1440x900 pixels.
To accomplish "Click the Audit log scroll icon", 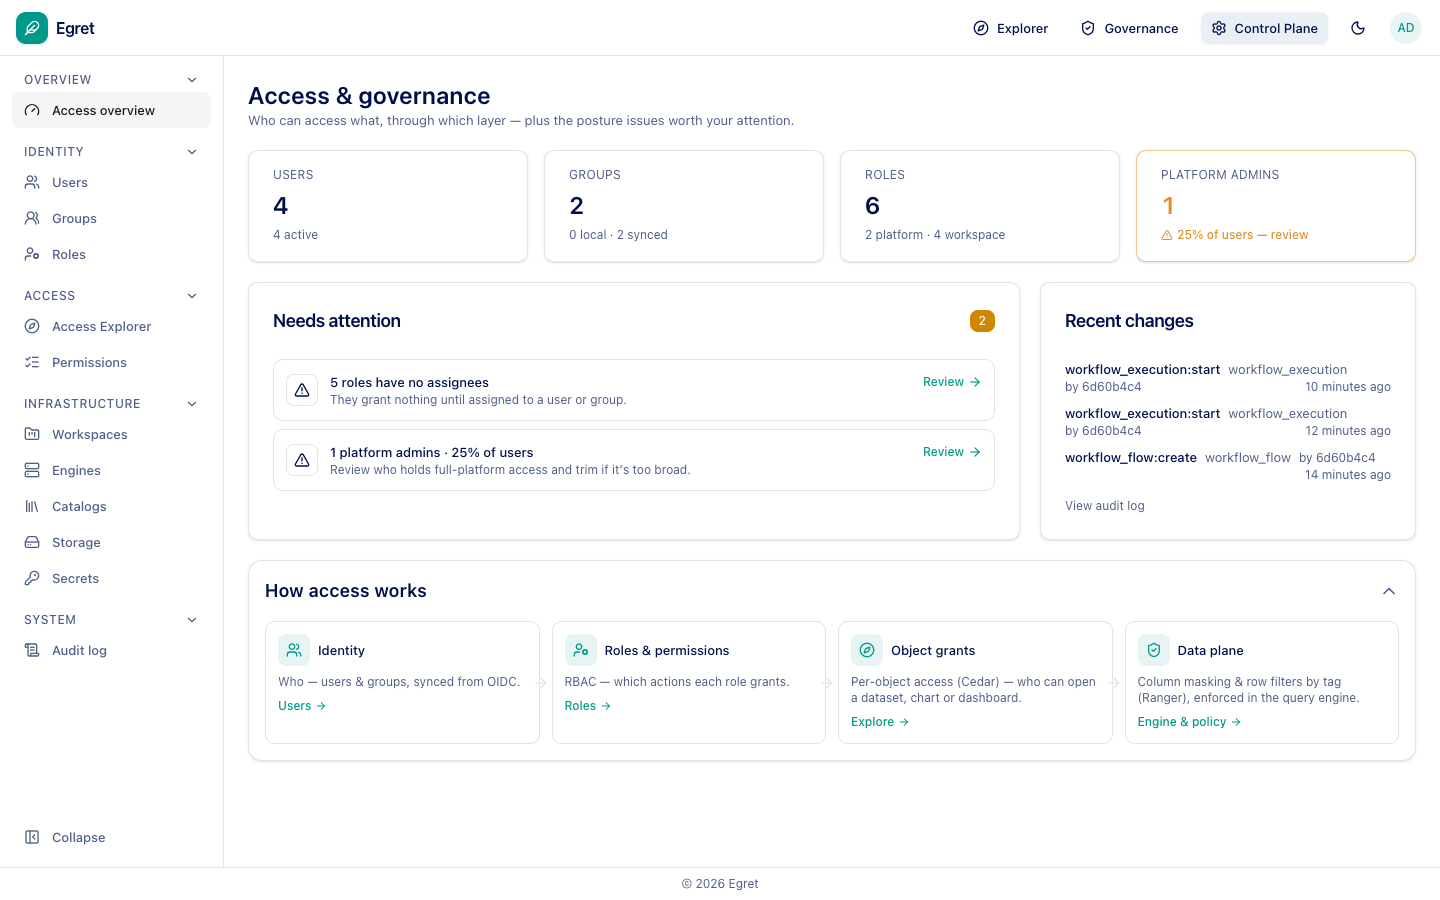I will [x=32, y=650].
